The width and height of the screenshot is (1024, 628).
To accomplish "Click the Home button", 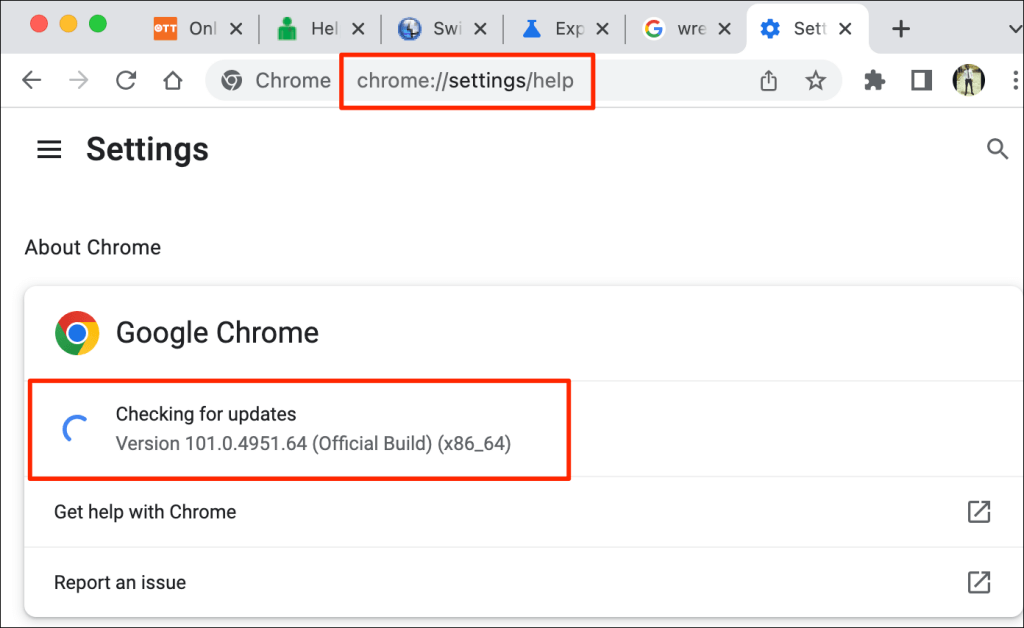I will [x=173, y=80].
